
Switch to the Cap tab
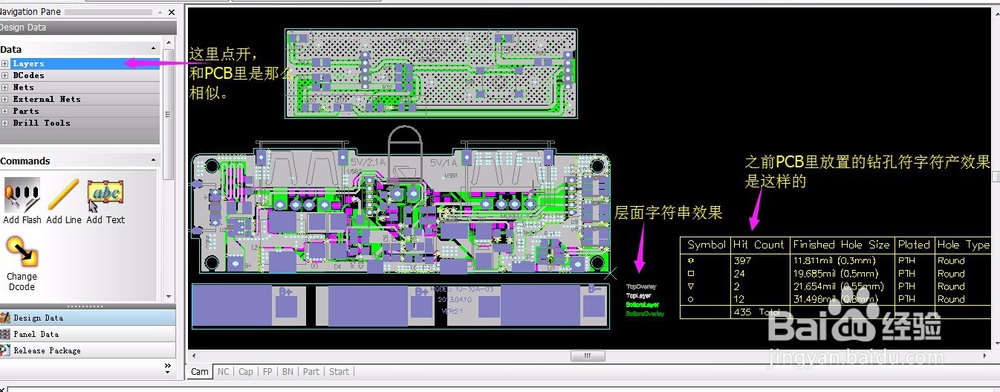[x=246, y=371]
